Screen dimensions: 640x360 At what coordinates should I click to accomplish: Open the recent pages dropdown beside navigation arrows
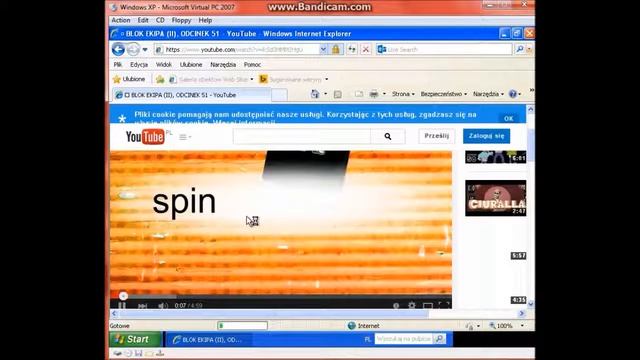coord(145,50)
